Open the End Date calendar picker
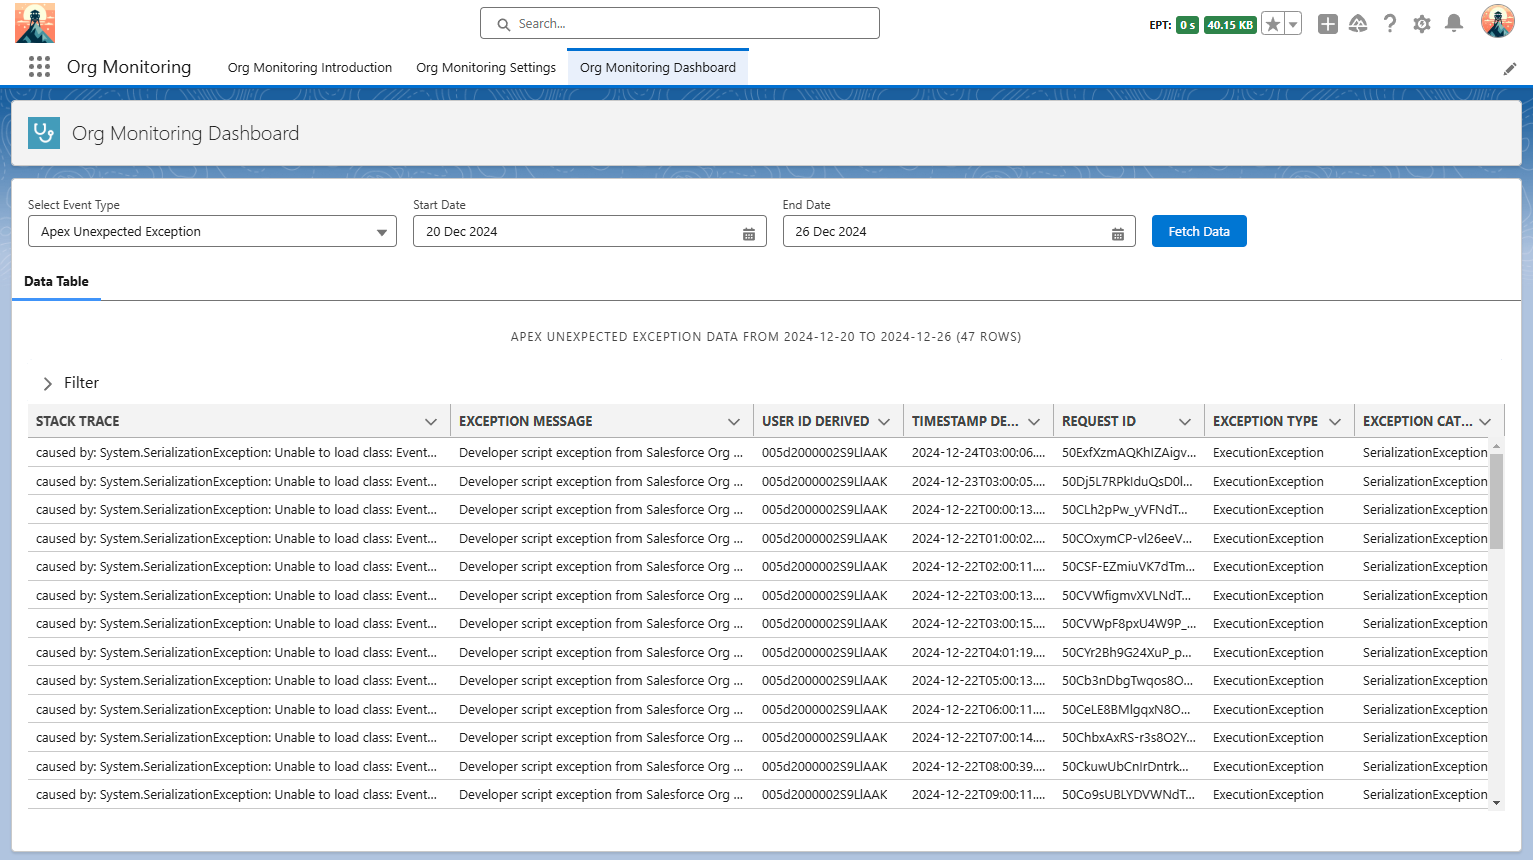The width and height of the screenshot is (1533, 860). [1117, 233]
